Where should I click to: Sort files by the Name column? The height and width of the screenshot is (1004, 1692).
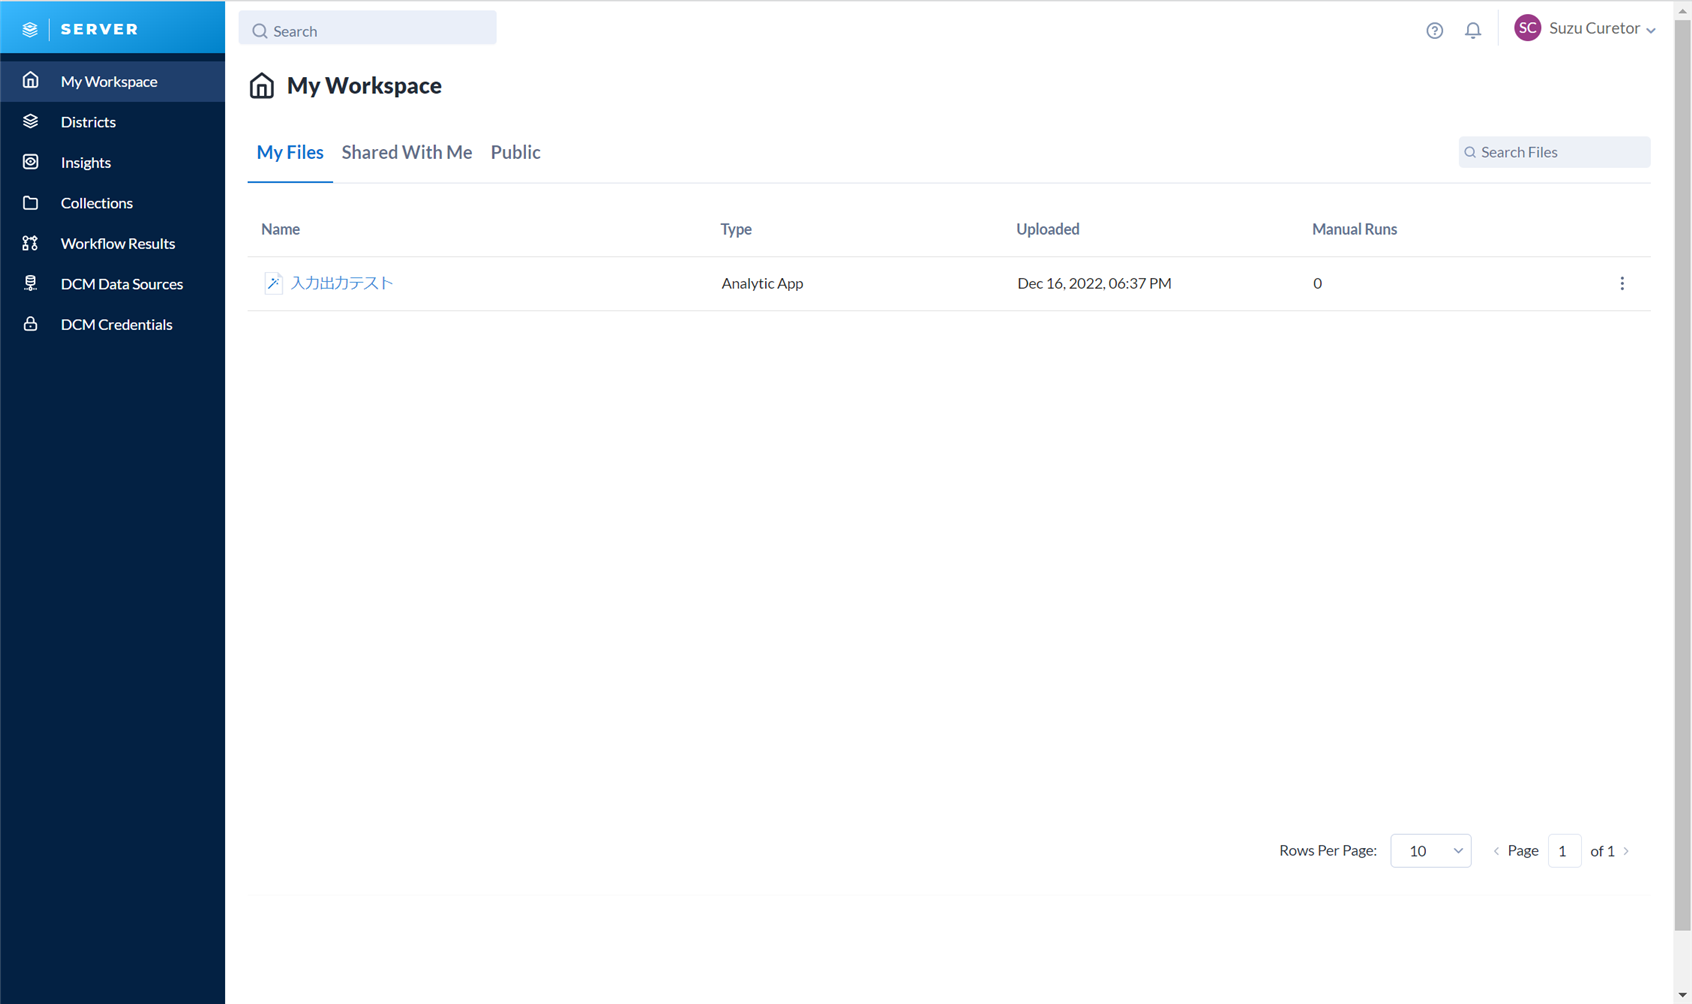coord(280,229)
